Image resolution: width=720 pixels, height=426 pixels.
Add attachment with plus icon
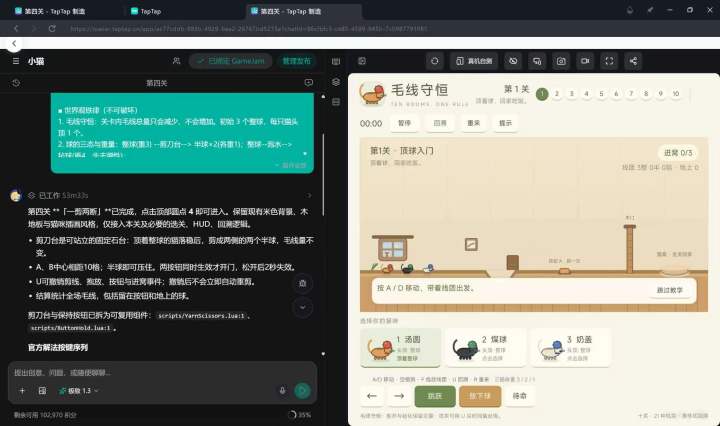[x=22, y=391]
